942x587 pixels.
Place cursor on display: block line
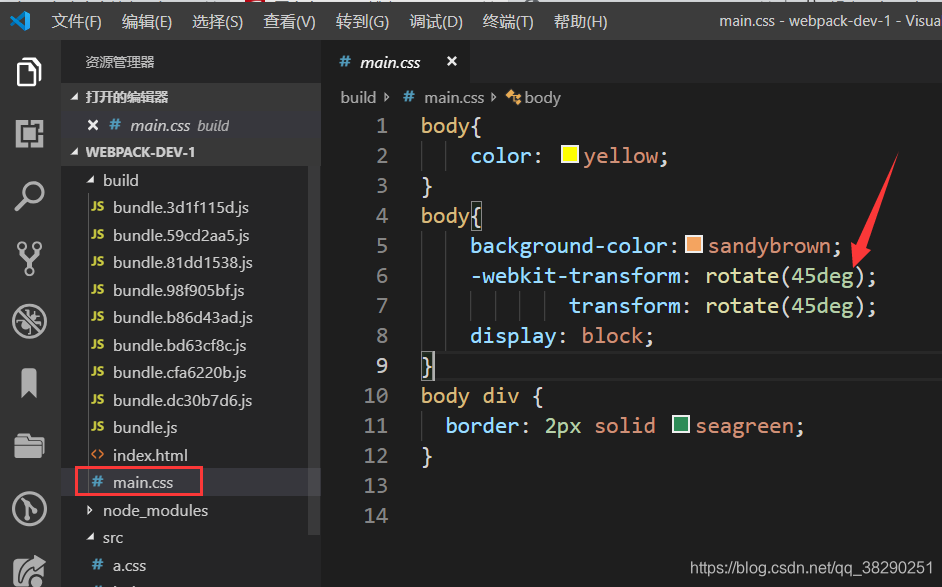tap(562, 336)
